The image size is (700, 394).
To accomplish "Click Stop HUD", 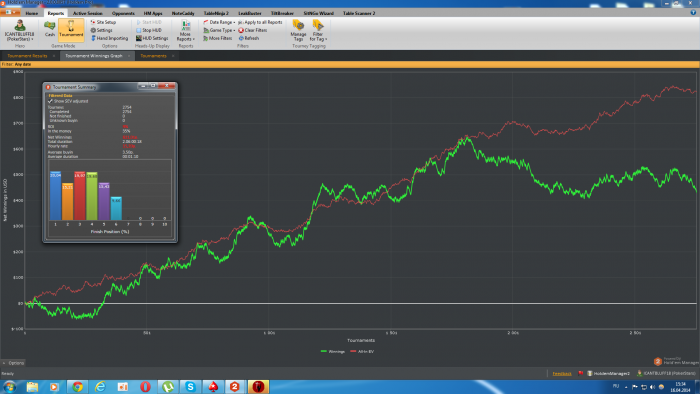I will pos(149,30).
